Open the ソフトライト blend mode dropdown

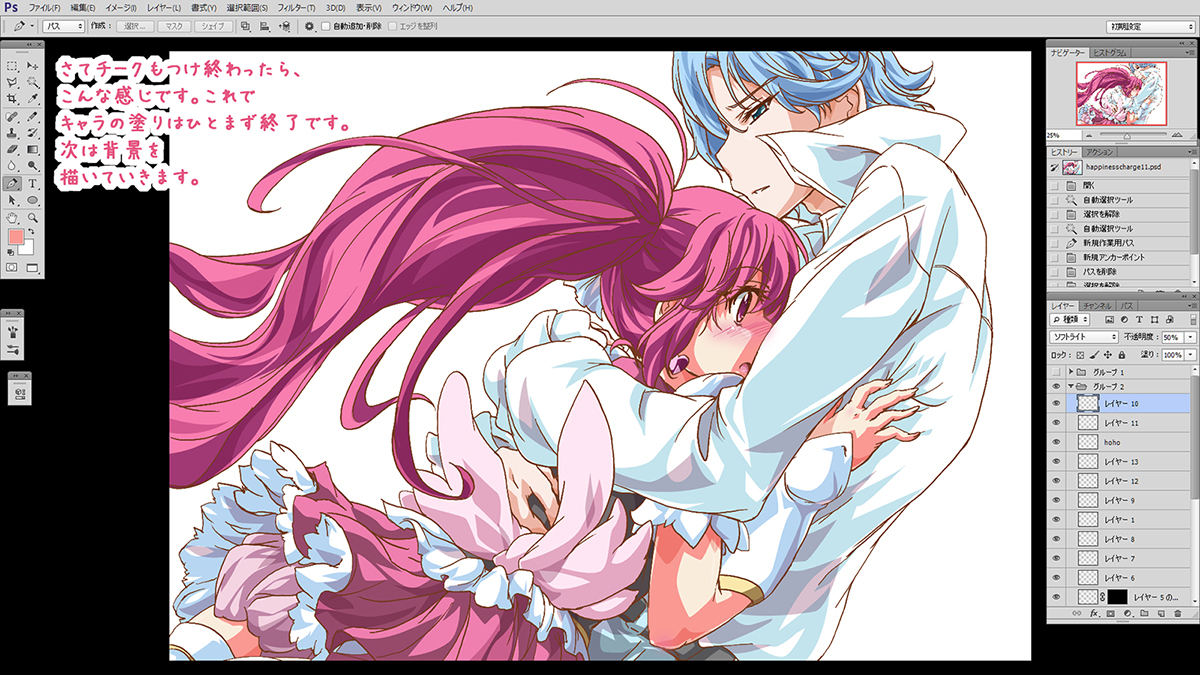point(1083,338)
